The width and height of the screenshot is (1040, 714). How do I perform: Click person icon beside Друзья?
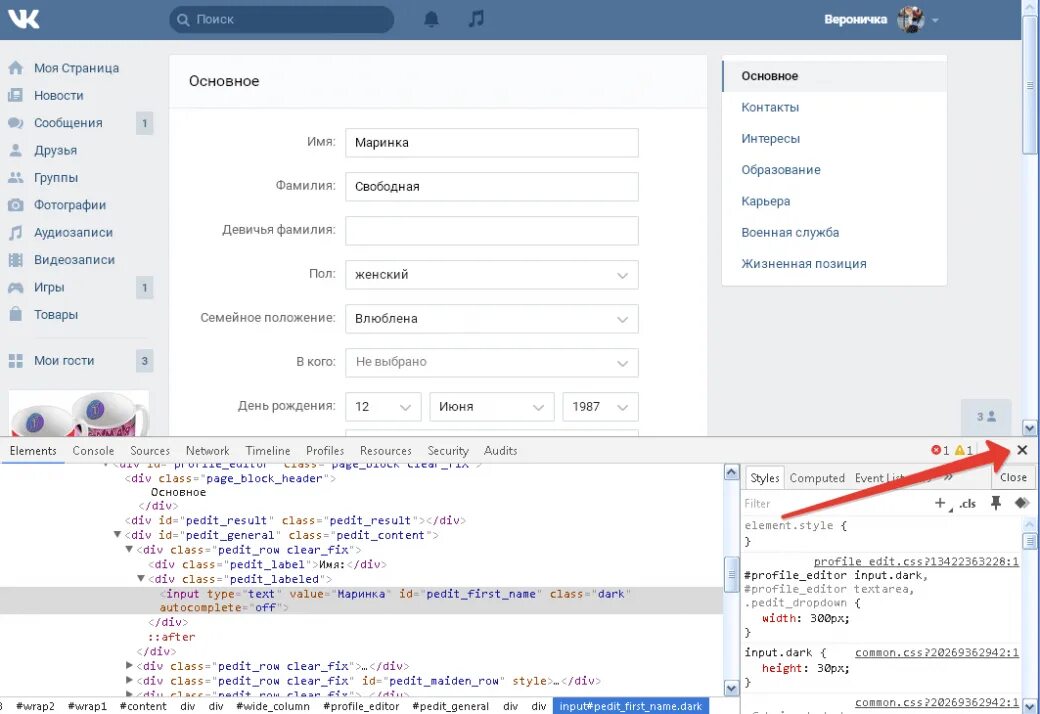(16, 150)
